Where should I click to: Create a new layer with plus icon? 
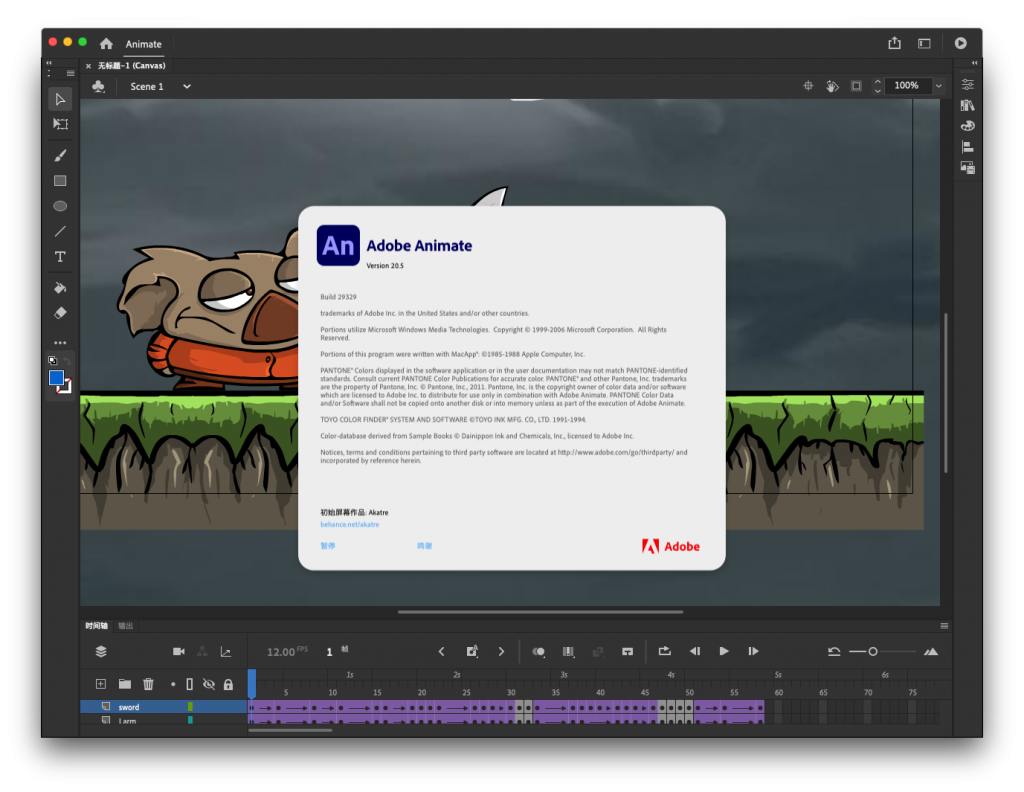[101, 684]
